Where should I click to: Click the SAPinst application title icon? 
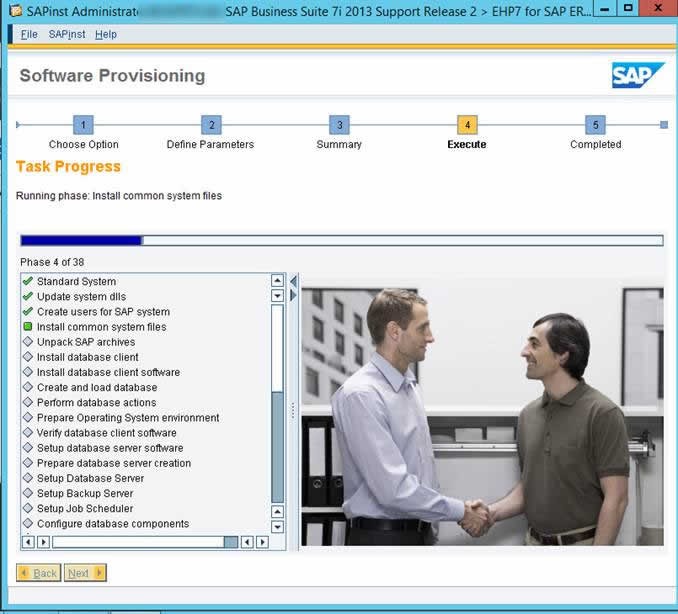16,10
